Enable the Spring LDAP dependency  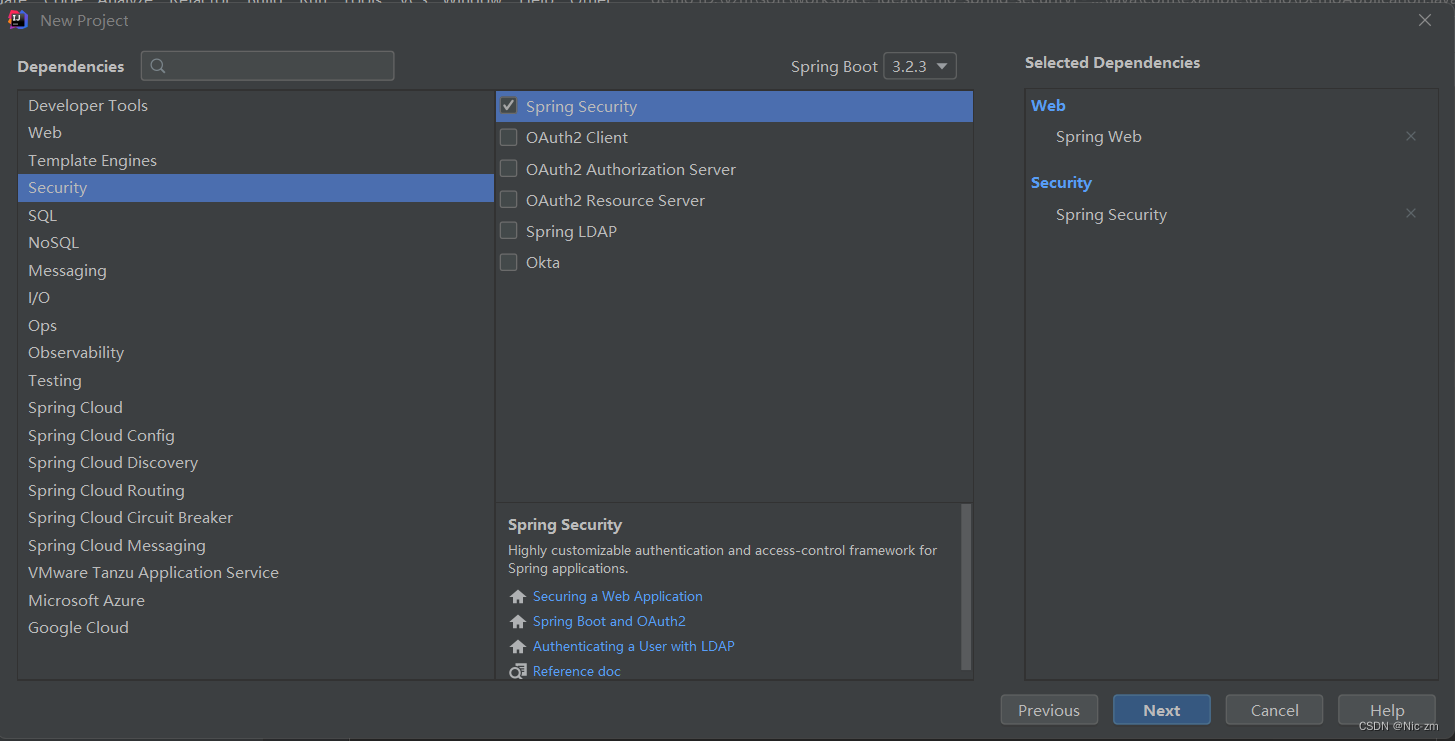[508, 230]
